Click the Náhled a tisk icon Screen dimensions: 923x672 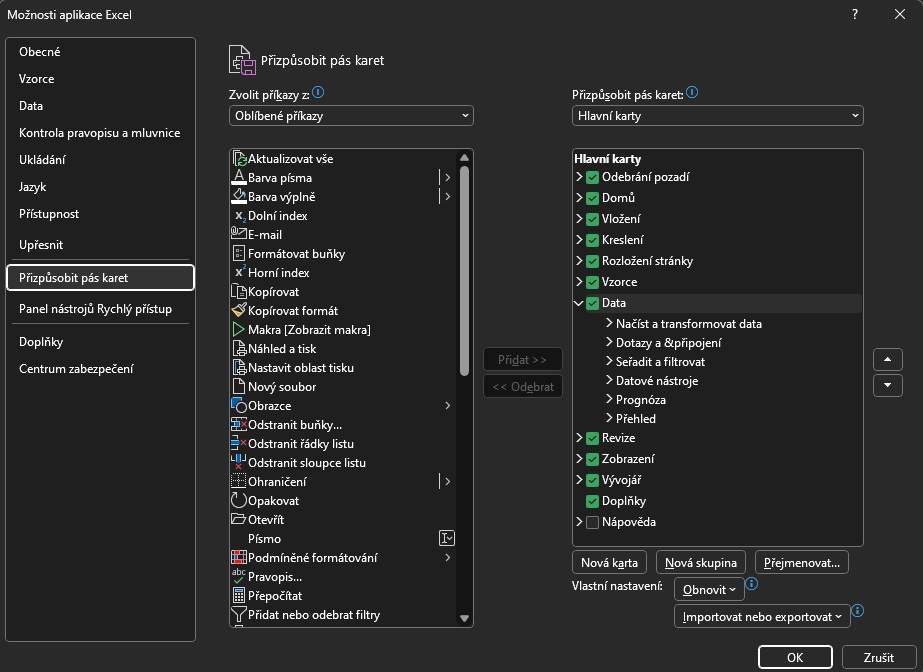[x=239, y=348]
